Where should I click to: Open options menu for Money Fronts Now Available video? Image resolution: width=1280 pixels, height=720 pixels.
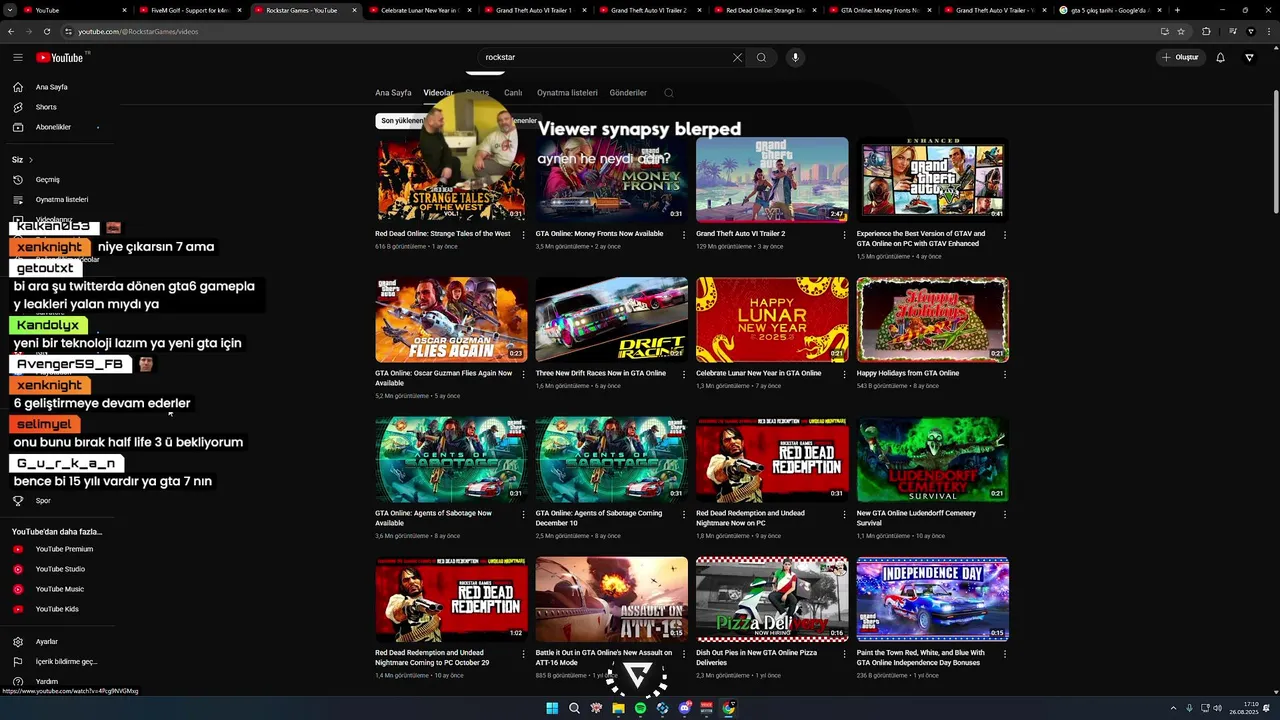pos(684,235)
